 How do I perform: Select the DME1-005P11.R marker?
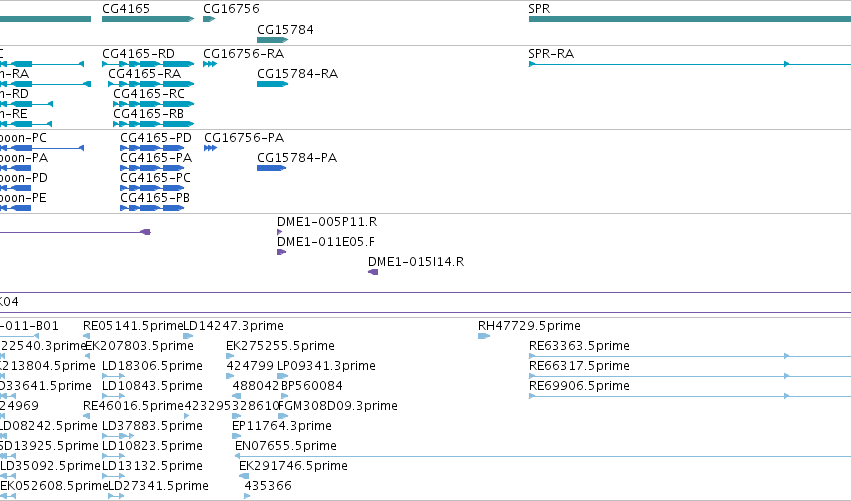[x=280, y=232]
